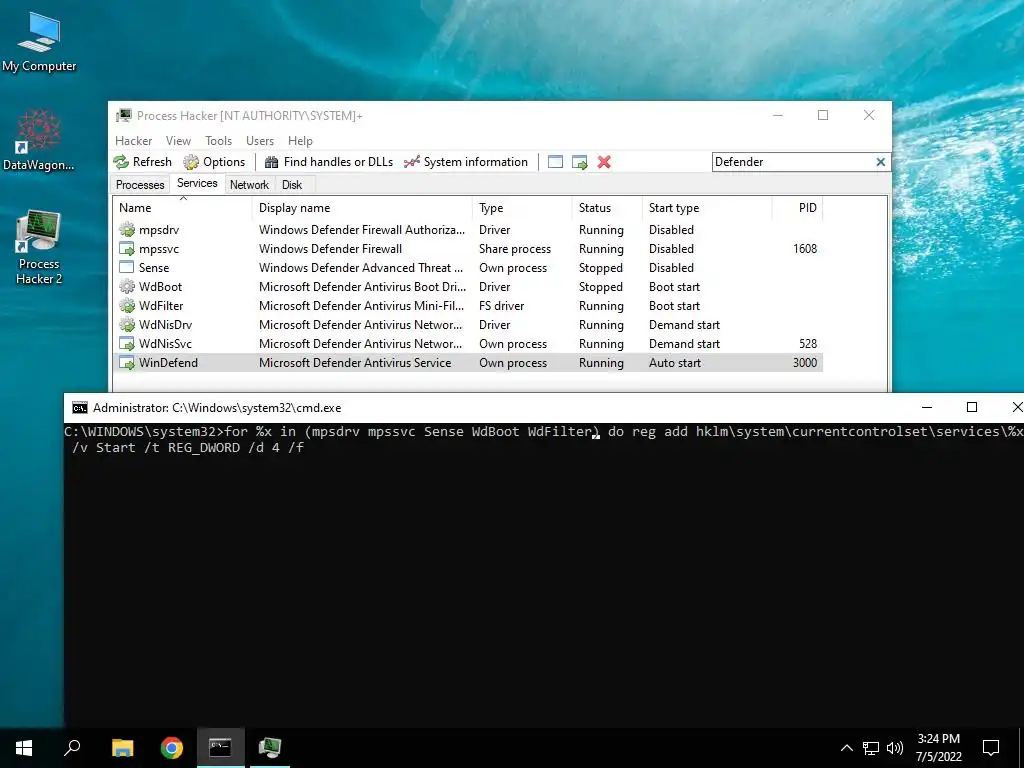Viewport: 1024px width, 768px height.
Task: Open the Tools menu
Action: [x=218, y=140]
